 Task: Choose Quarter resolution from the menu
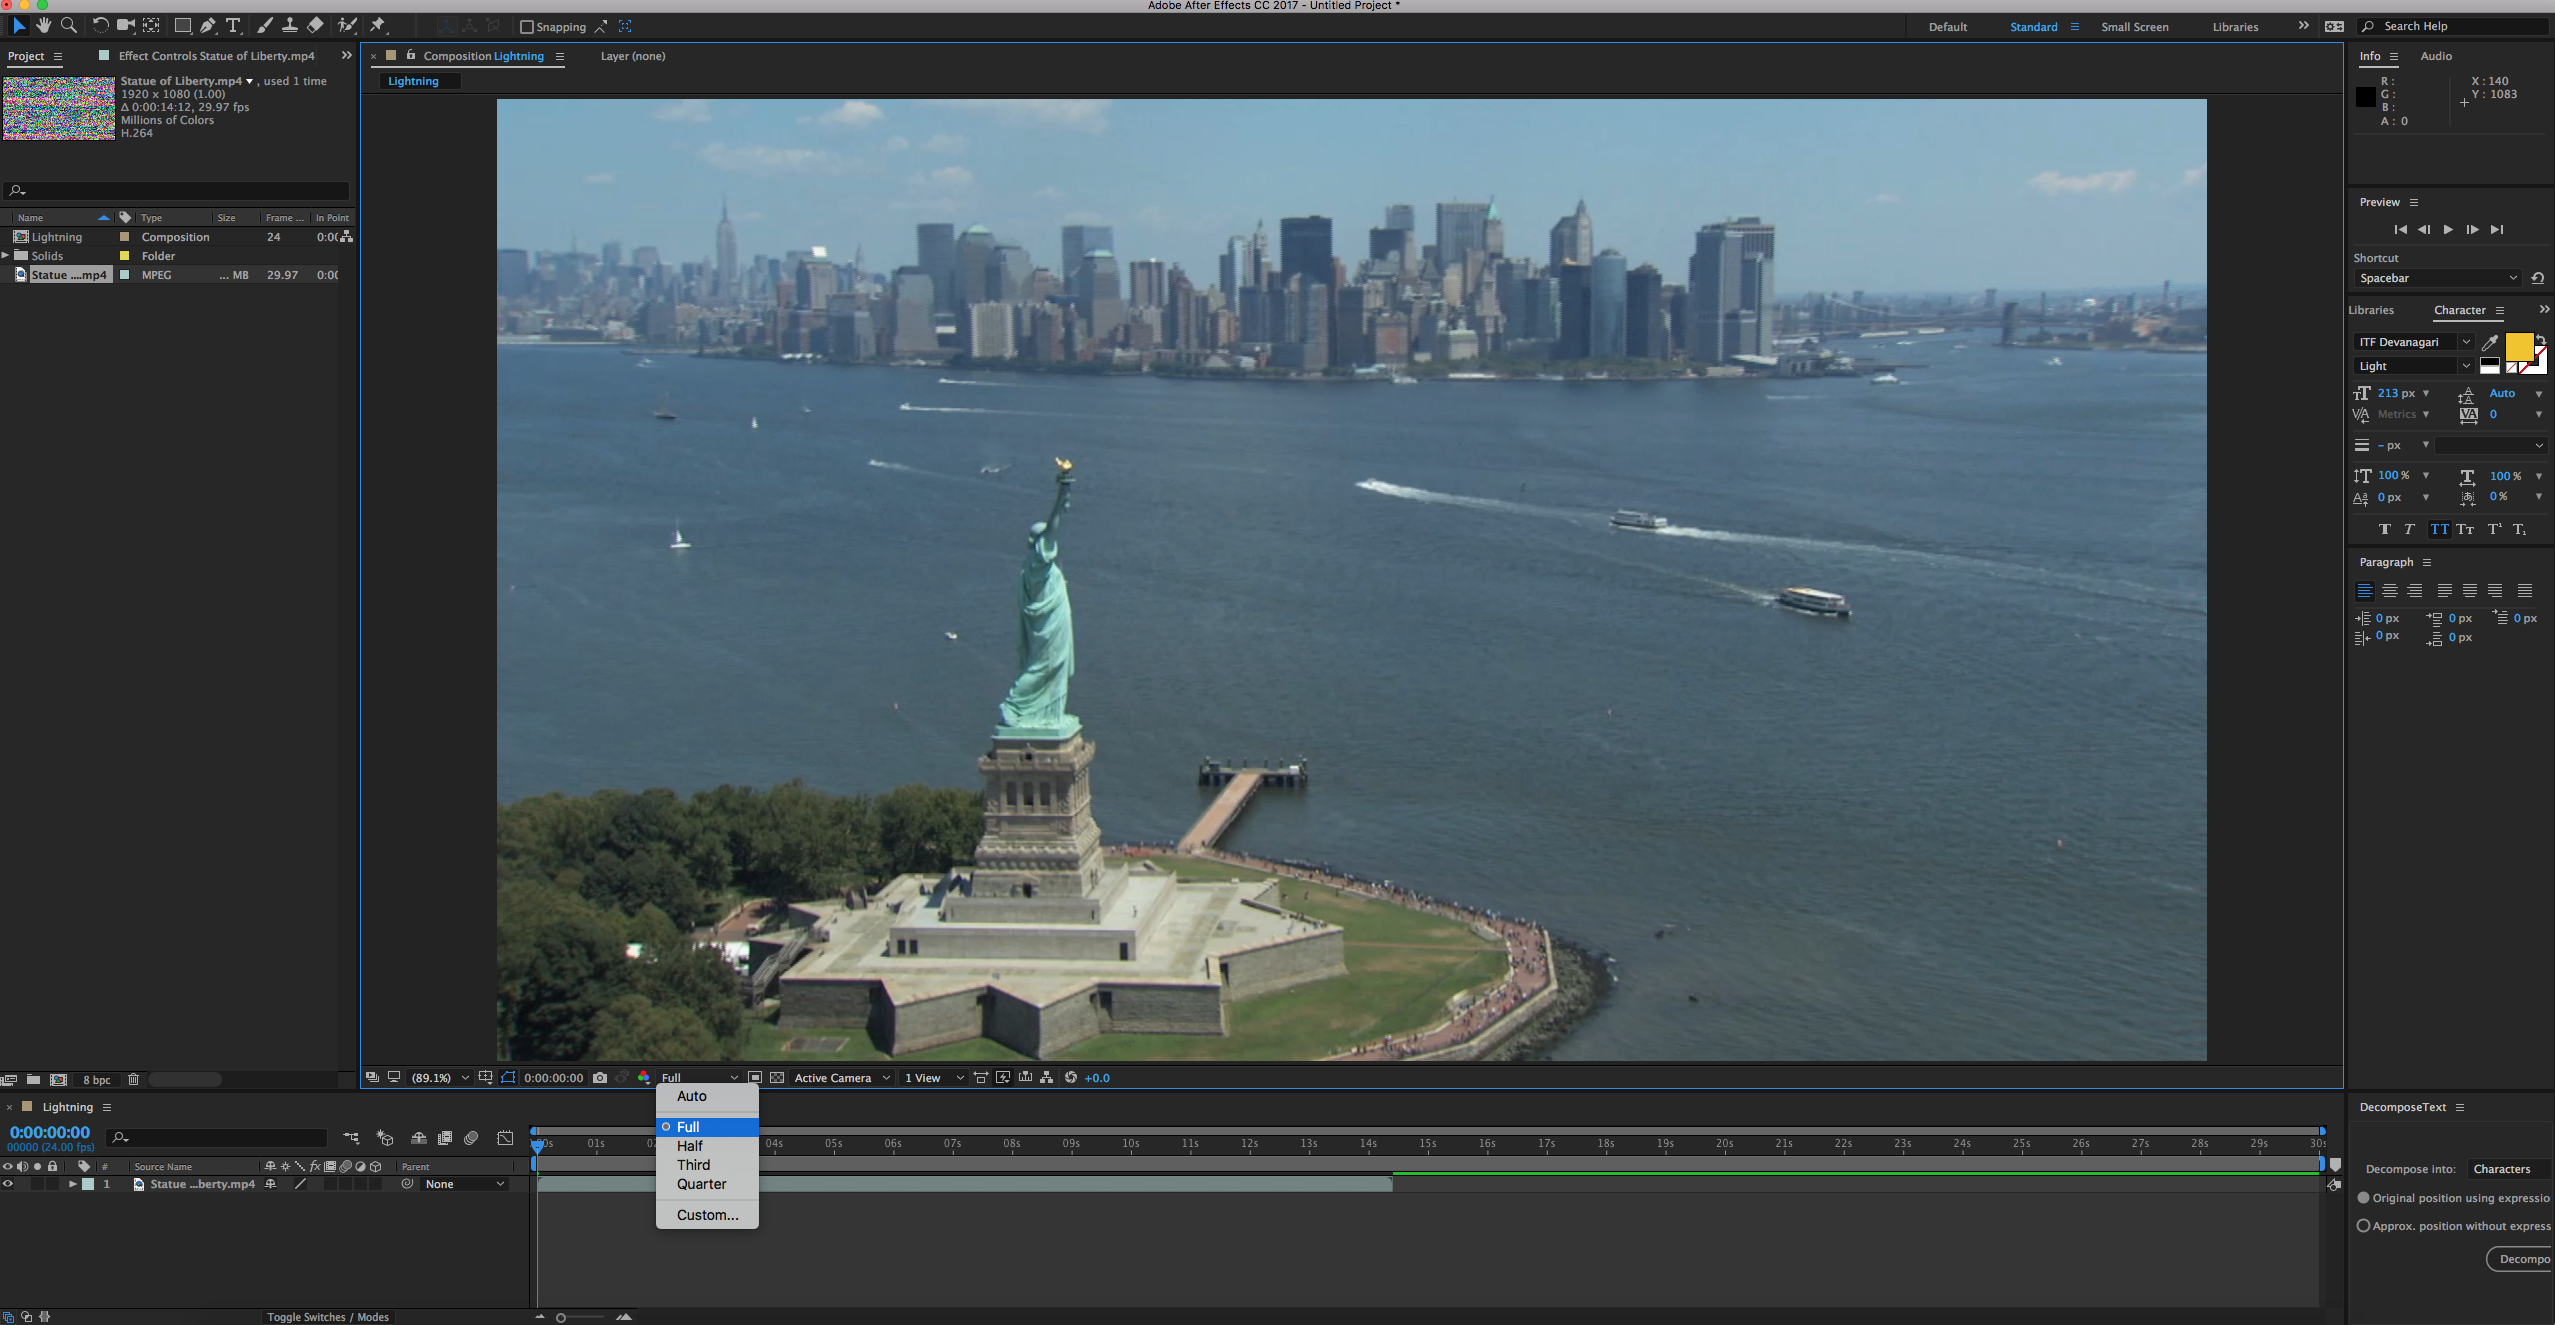[x=707, y=1184]
